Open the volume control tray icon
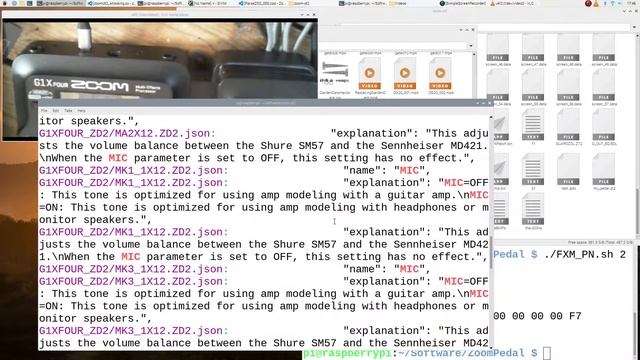This screenshot has width=640, height=360. [620, 3]
